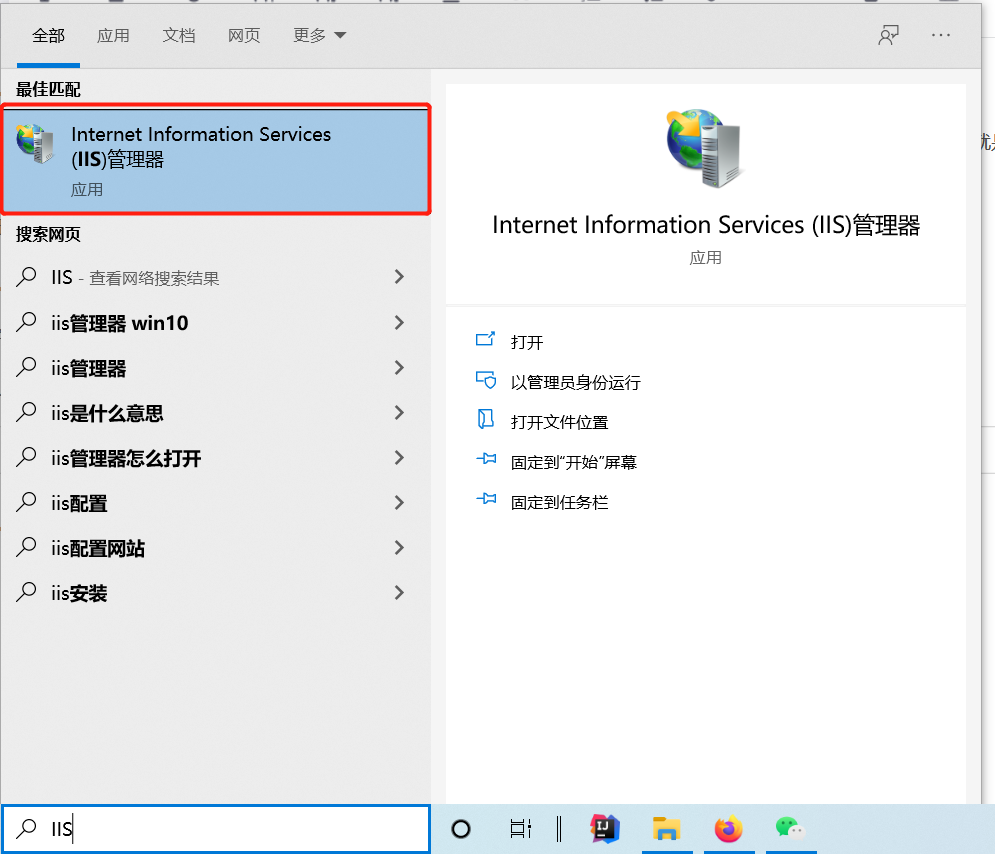Click 固定到任务栏

click(559, 503)
